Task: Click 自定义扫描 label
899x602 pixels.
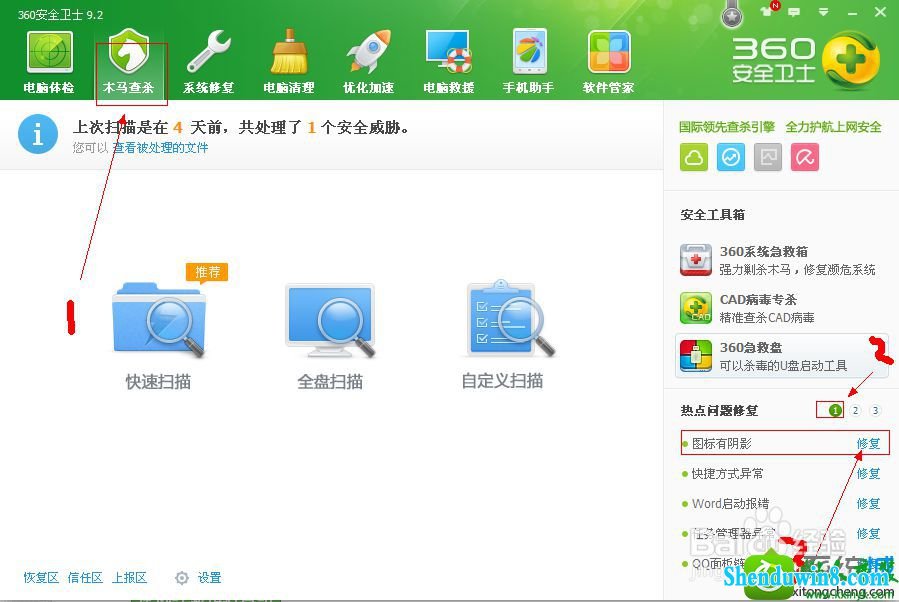Action: (502, 381)
